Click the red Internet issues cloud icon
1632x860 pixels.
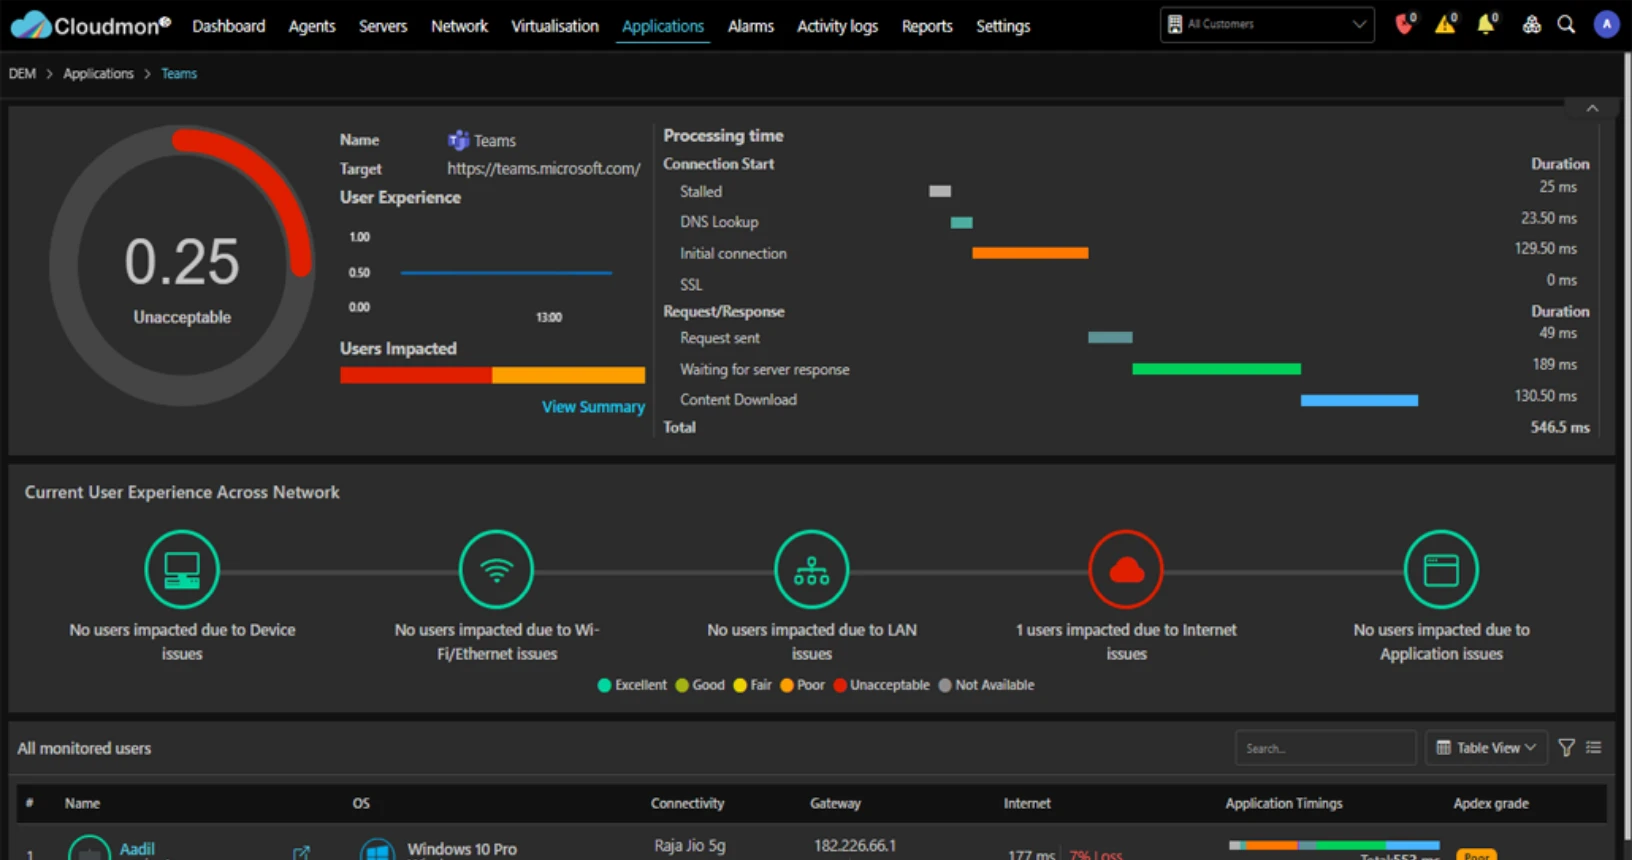click(x=1126, y=570)
